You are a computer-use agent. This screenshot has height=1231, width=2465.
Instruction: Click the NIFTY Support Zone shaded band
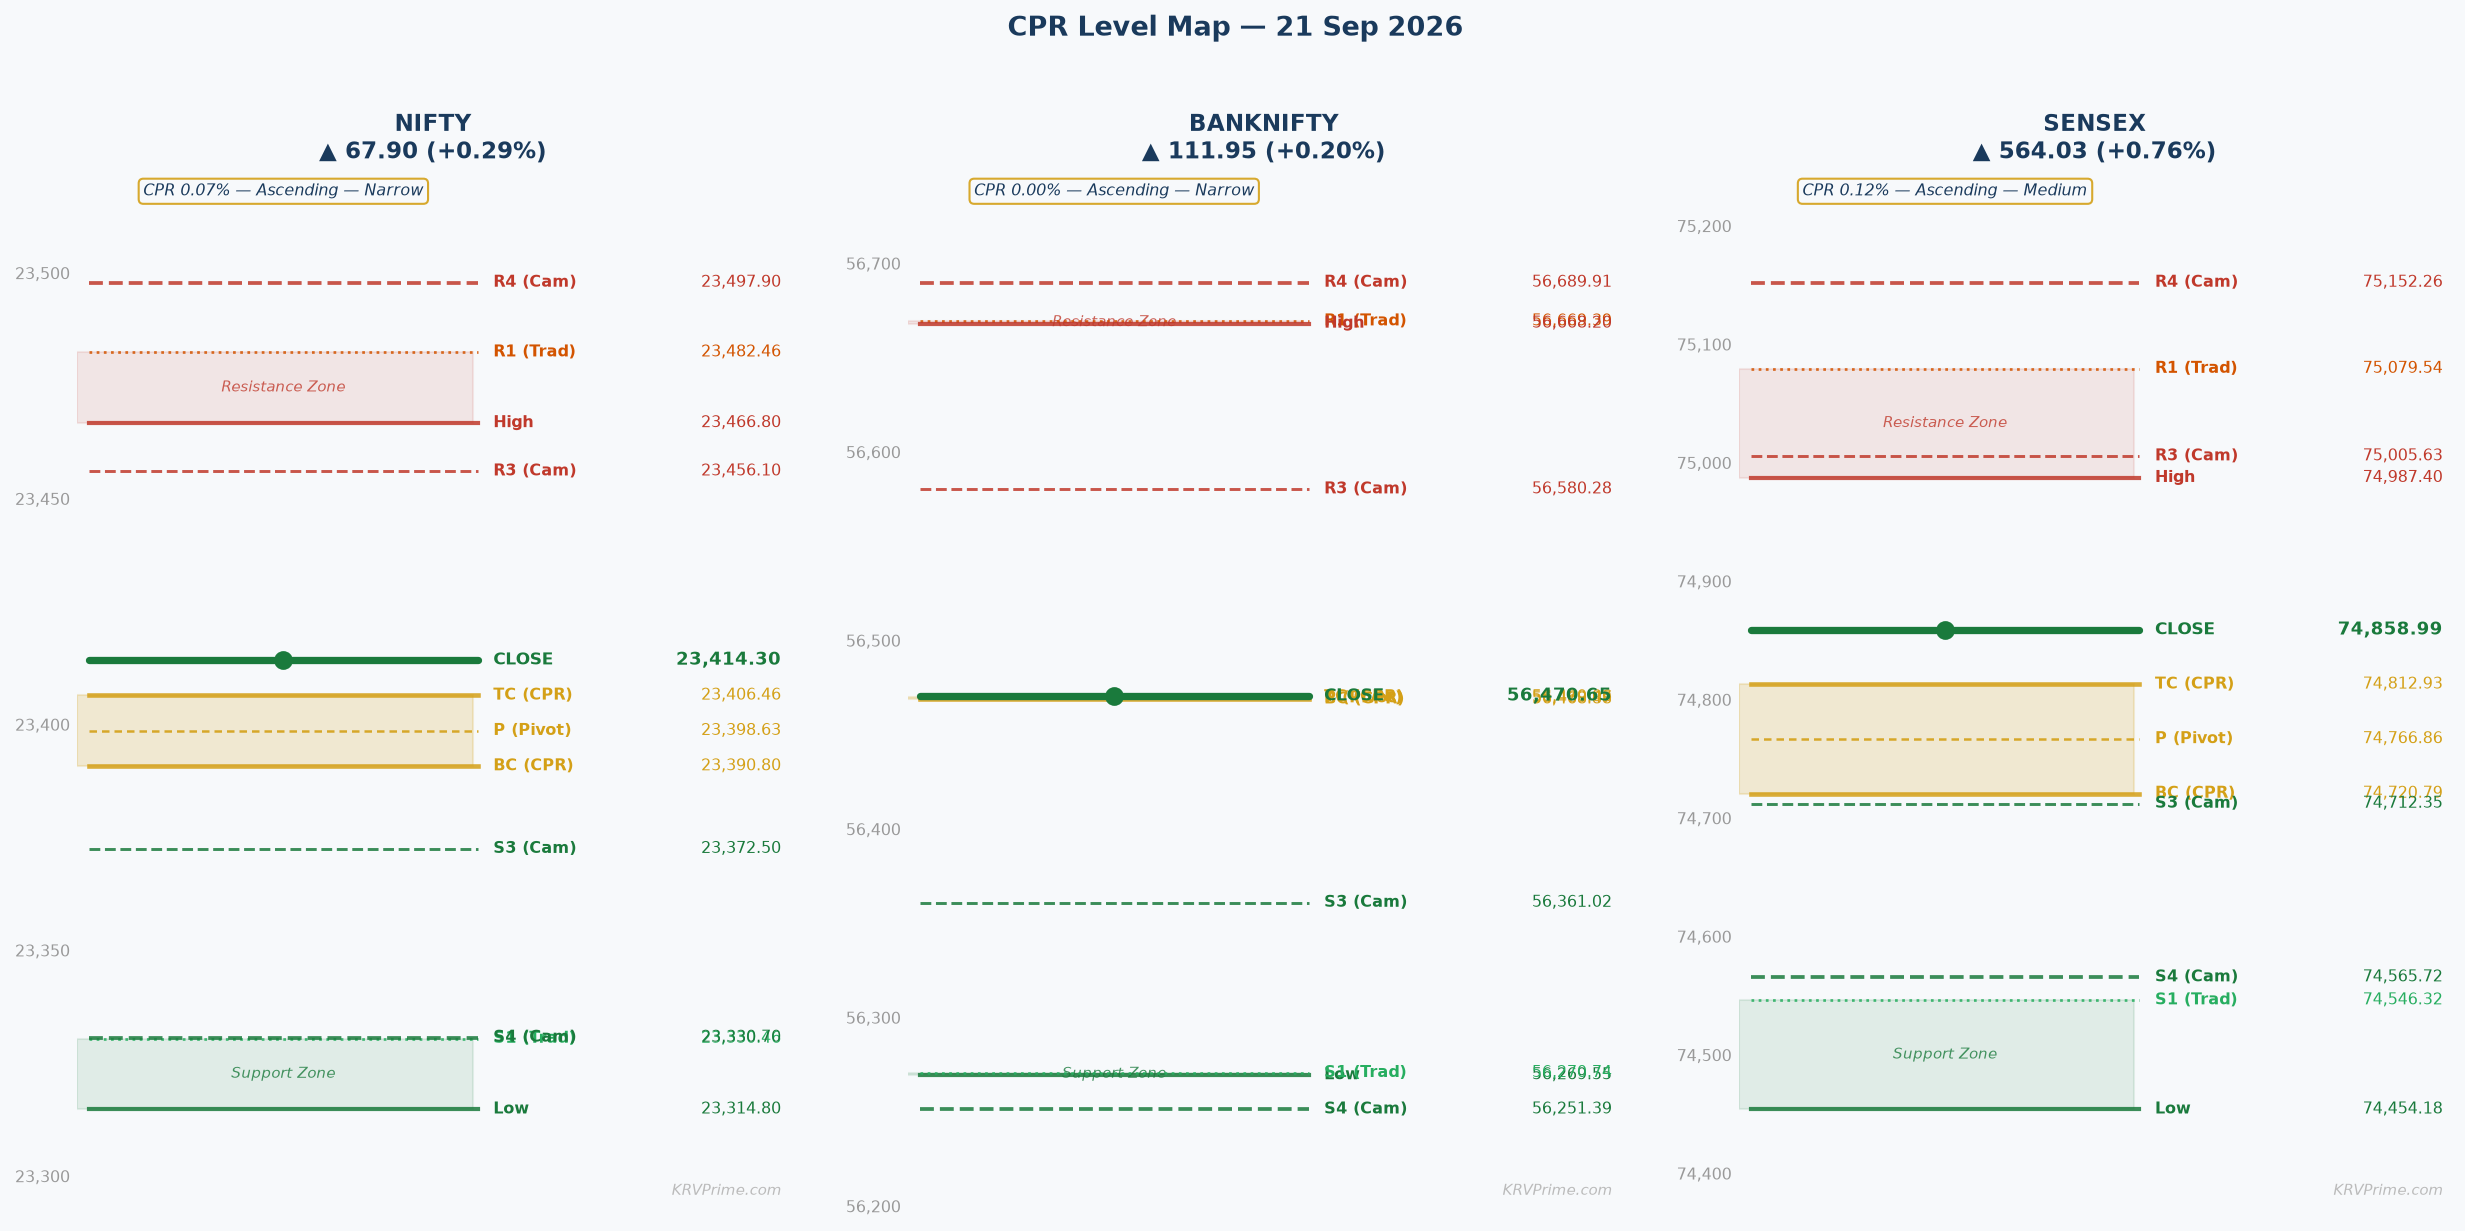(x=275, y=1074)
